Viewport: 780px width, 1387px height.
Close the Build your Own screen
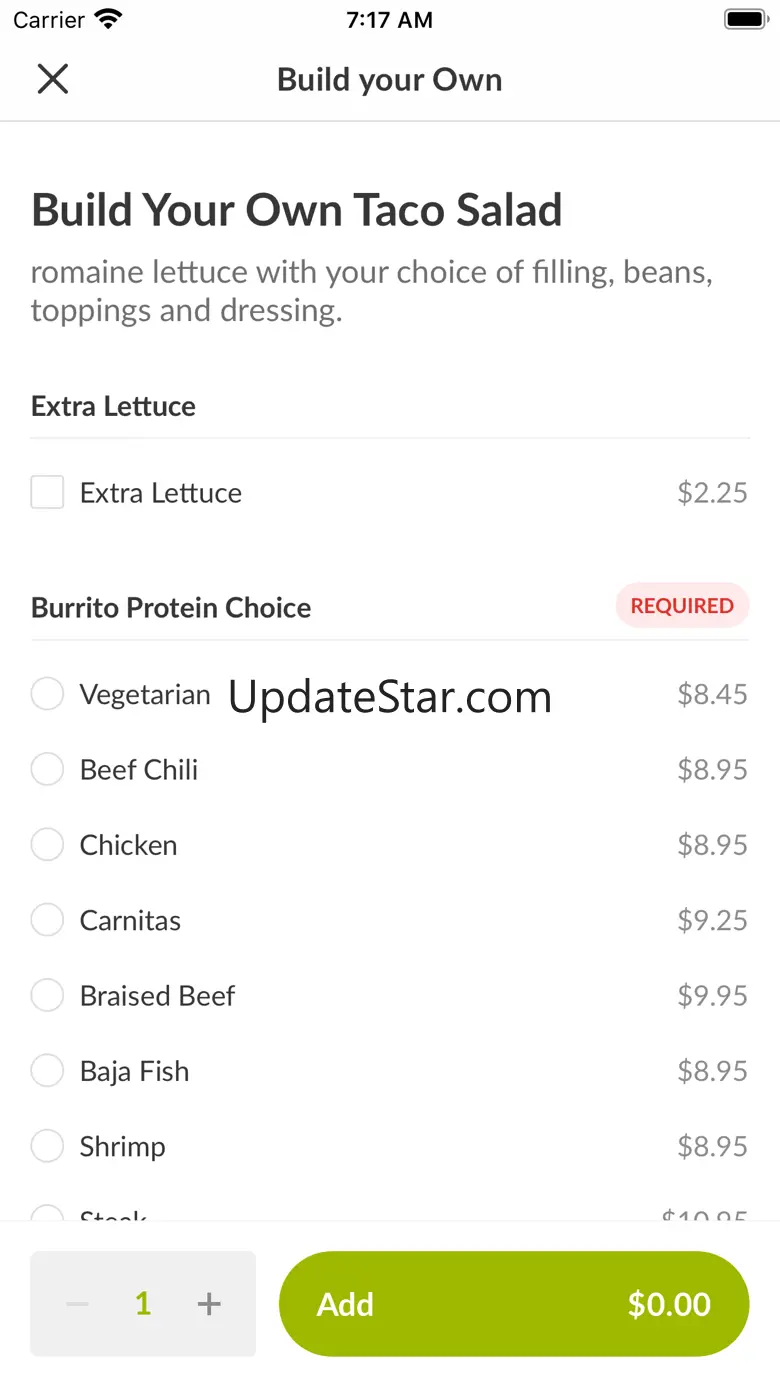pos(52,79)
